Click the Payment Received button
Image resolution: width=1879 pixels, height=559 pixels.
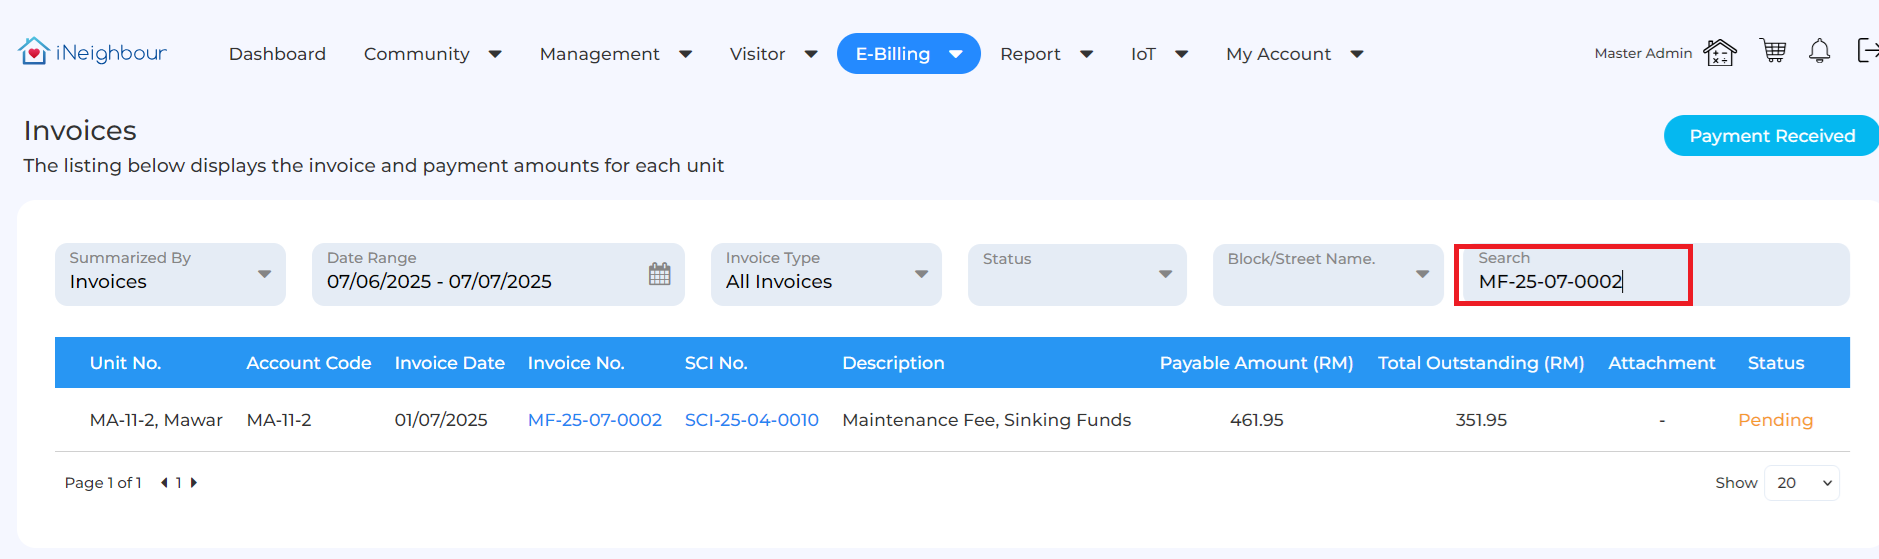(x=1771, y=136)
